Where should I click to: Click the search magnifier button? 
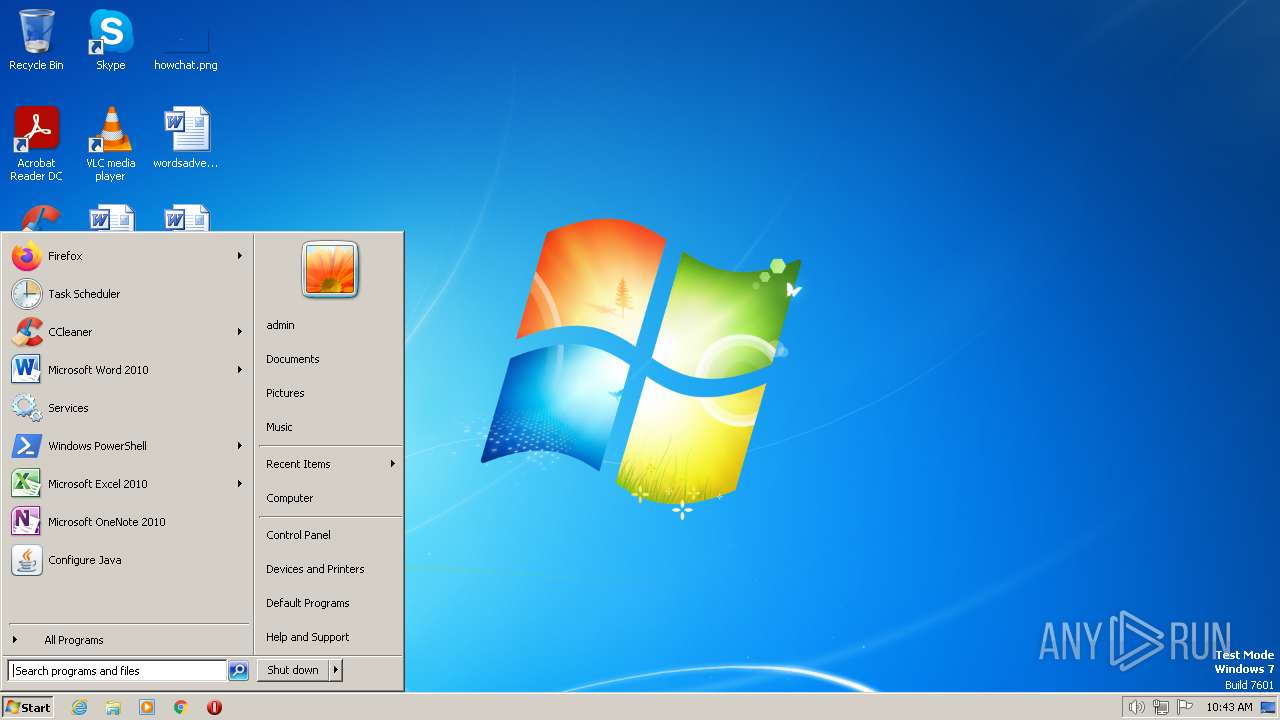238,671
